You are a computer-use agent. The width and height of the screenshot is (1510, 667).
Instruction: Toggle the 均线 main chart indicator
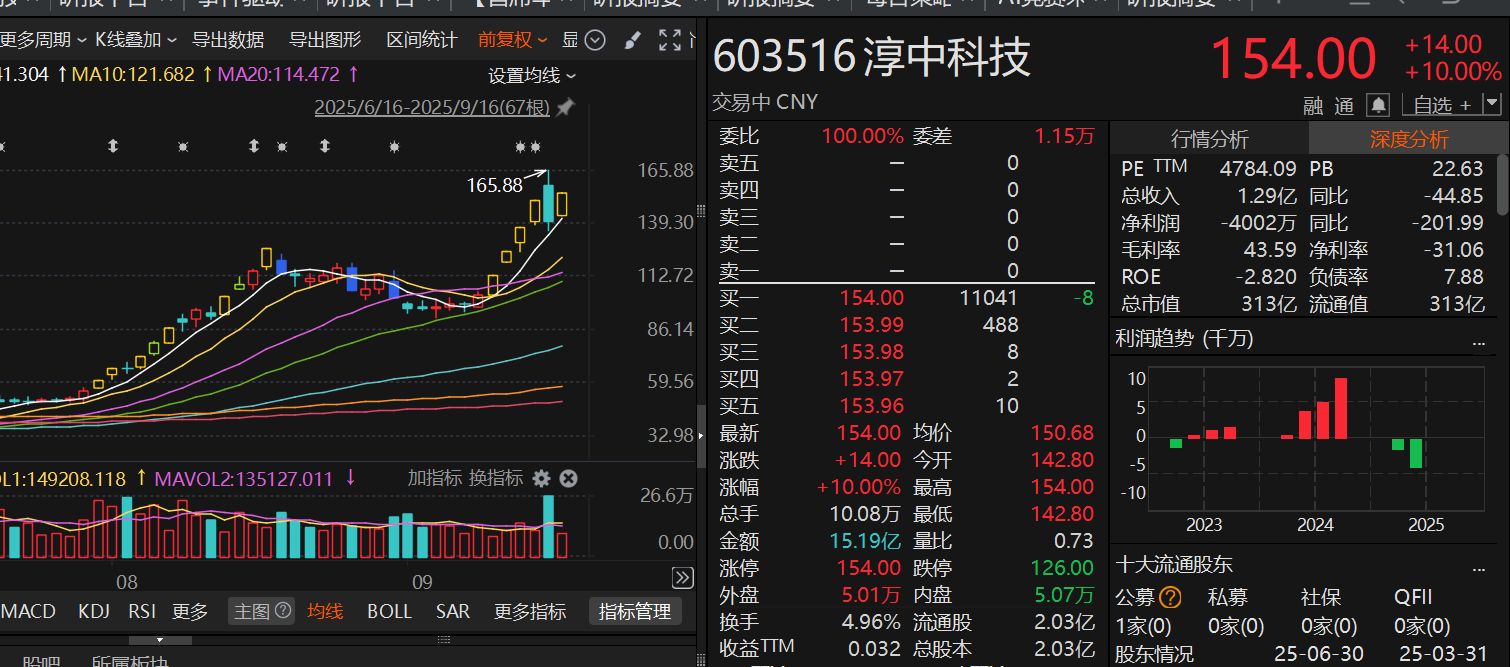(325, 611)
